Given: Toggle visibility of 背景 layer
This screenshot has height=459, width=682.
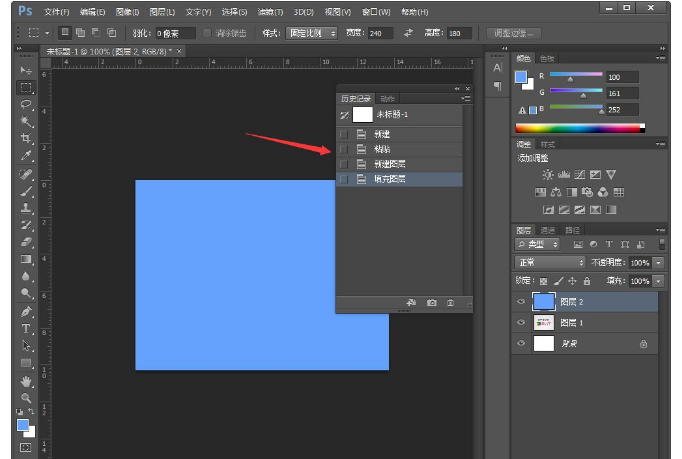Looking at the screenshot, I should point(520,343).
